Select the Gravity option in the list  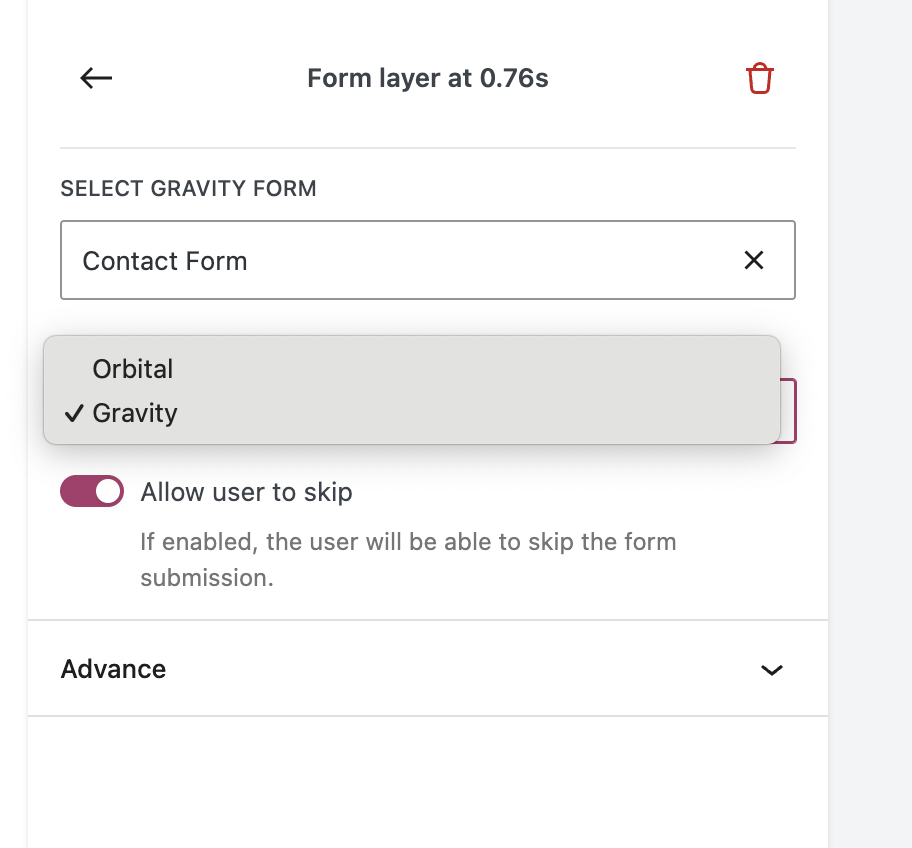click(x=135, y=413)
